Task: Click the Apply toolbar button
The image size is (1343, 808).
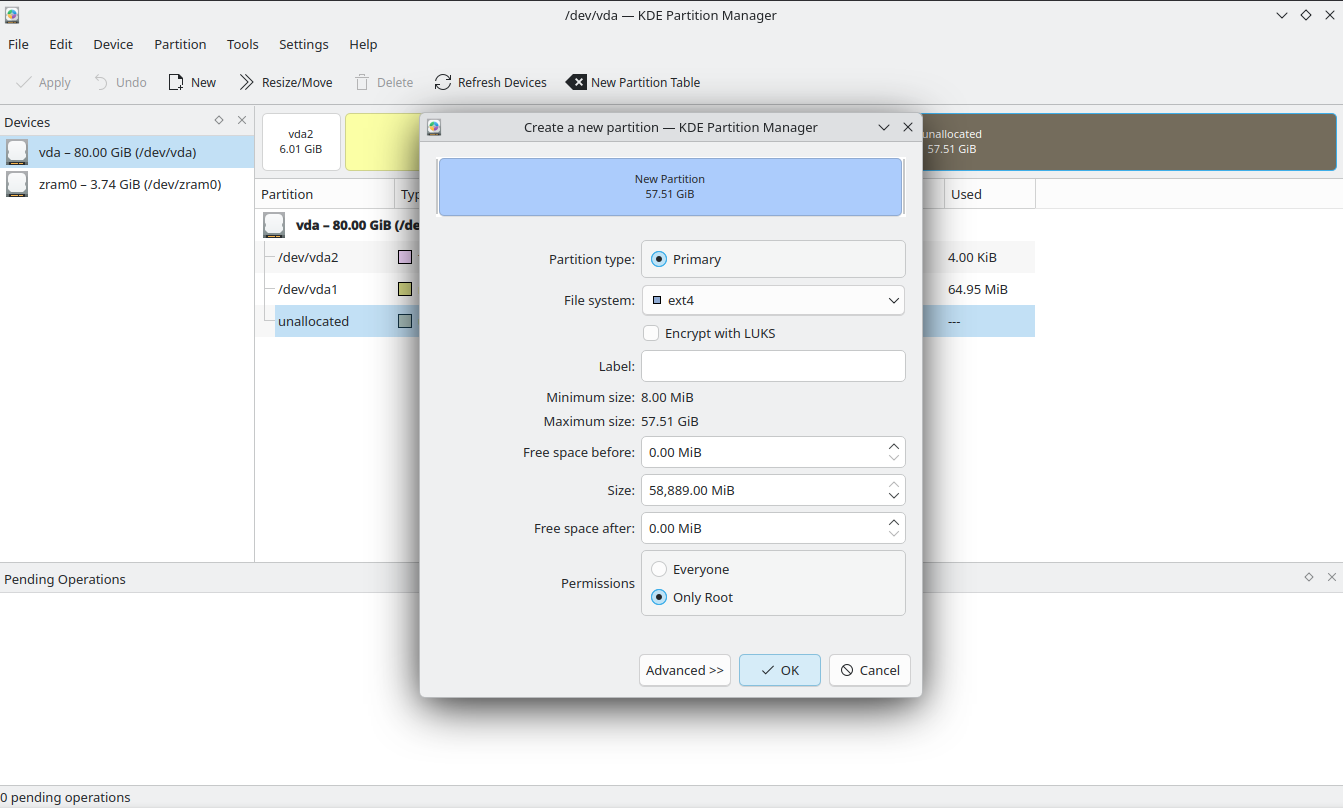Action: tap(42, 82)
